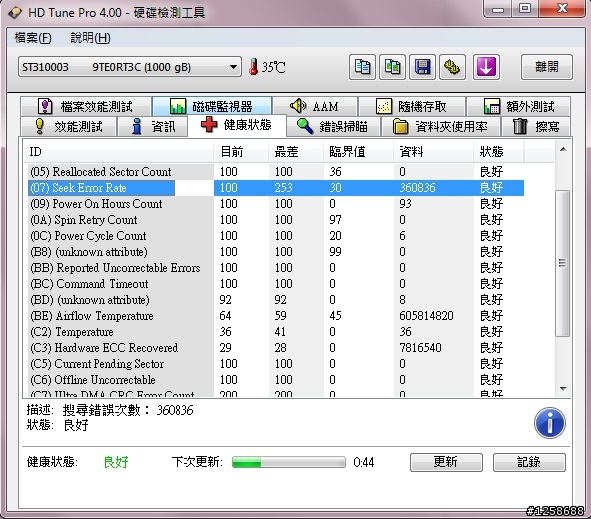The width and height of the screenshot is (591, 519).
Task: Click the file benchmark tab icon
Action: tap(45, 106)
